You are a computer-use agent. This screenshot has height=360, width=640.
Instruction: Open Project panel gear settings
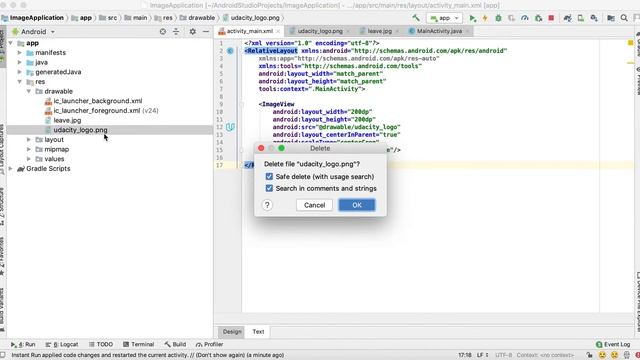192,31
